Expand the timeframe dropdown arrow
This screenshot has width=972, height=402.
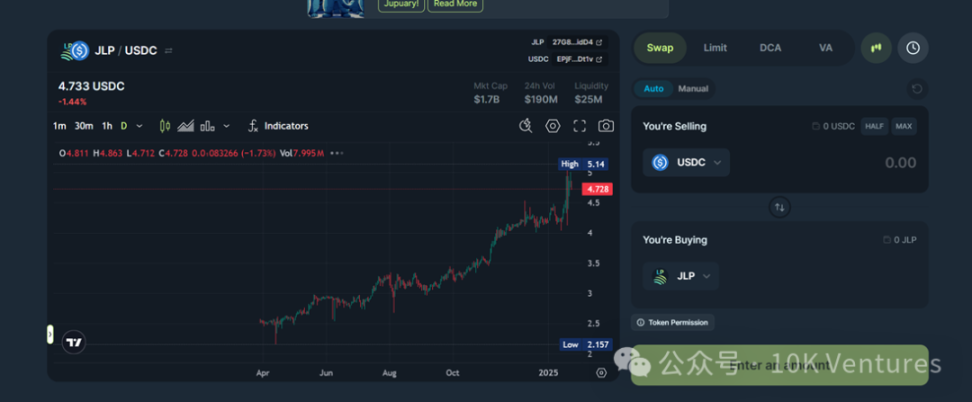(x=139, y=126)
